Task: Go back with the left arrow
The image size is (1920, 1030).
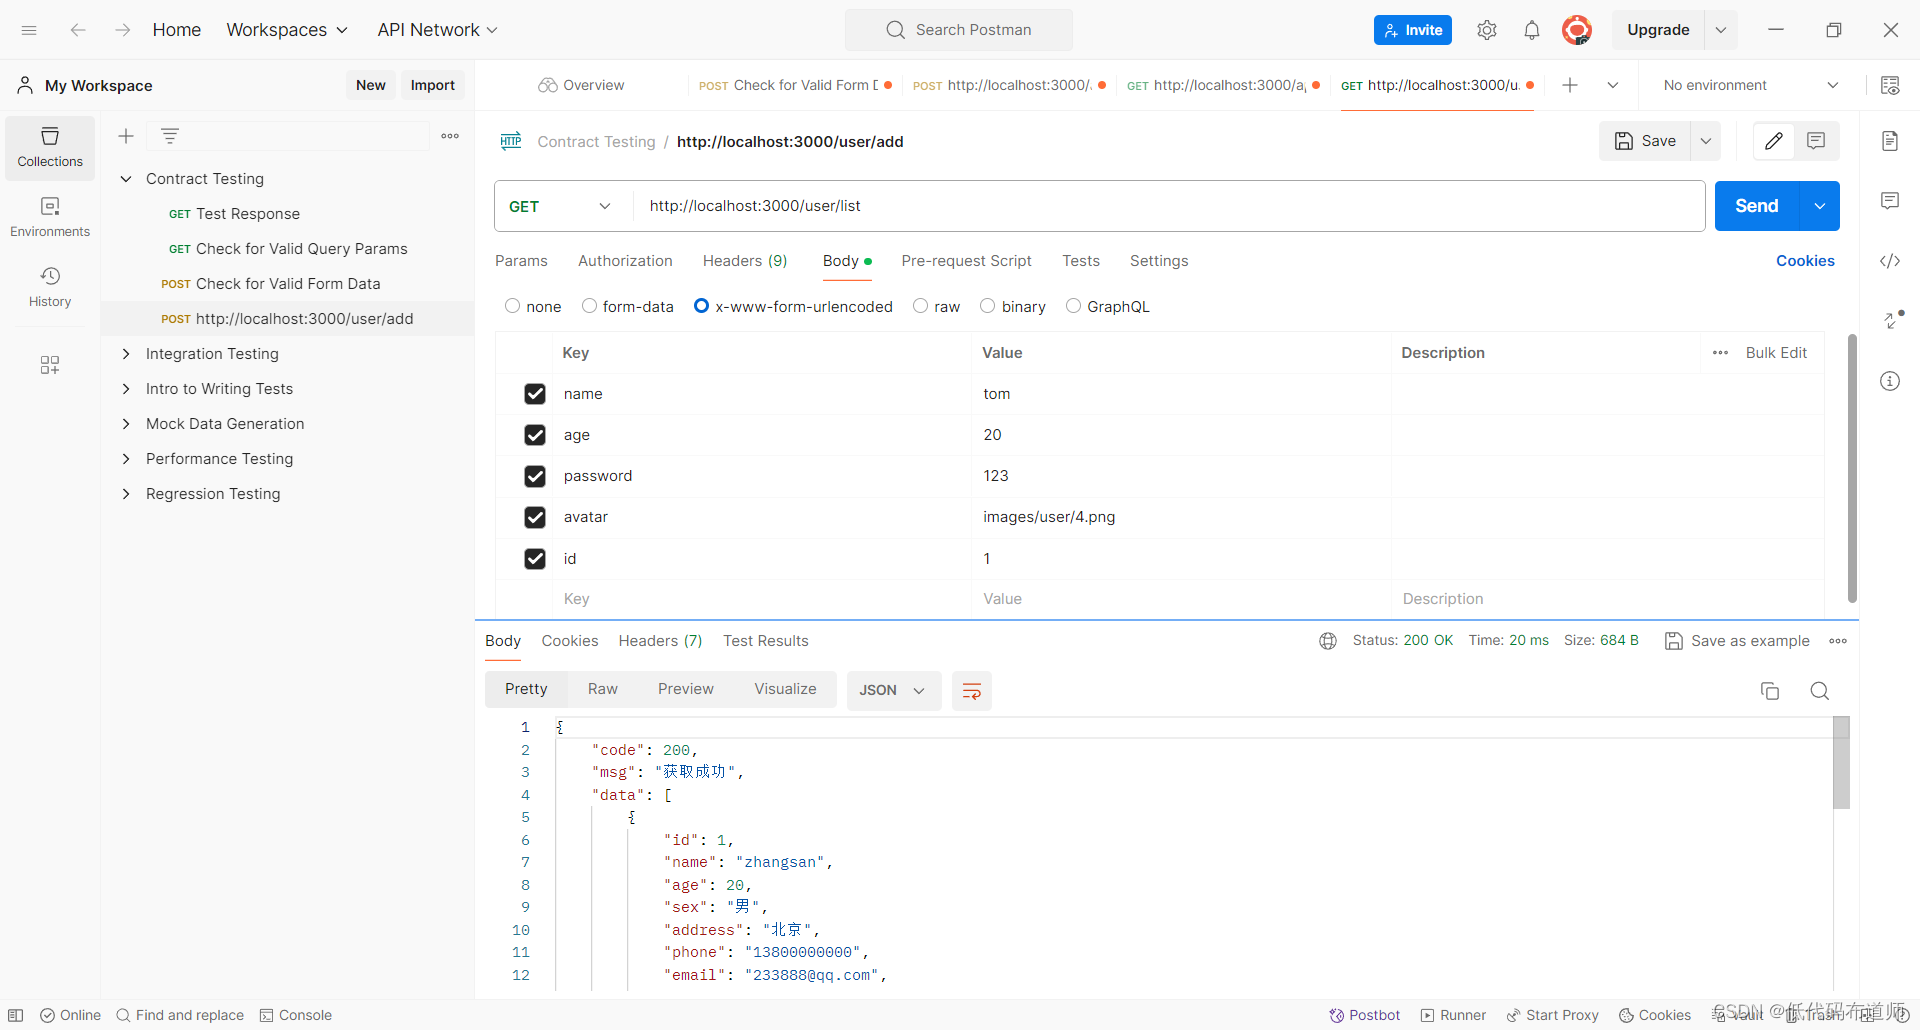Action: click(78, 30)
